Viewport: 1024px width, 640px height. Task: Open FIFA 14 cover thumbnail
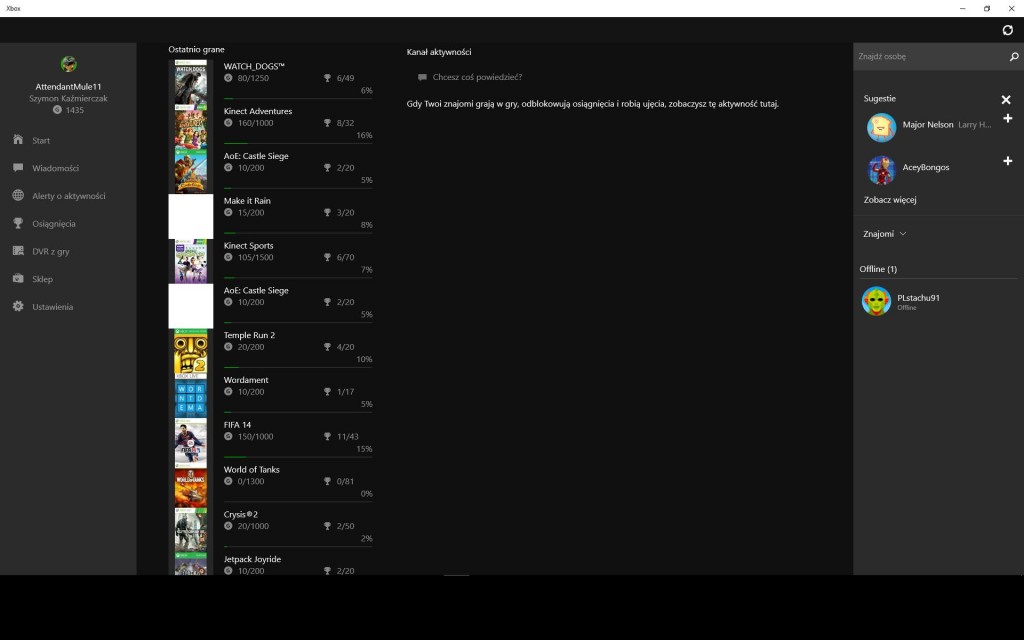pyautogui.click(x=191, y=441)
